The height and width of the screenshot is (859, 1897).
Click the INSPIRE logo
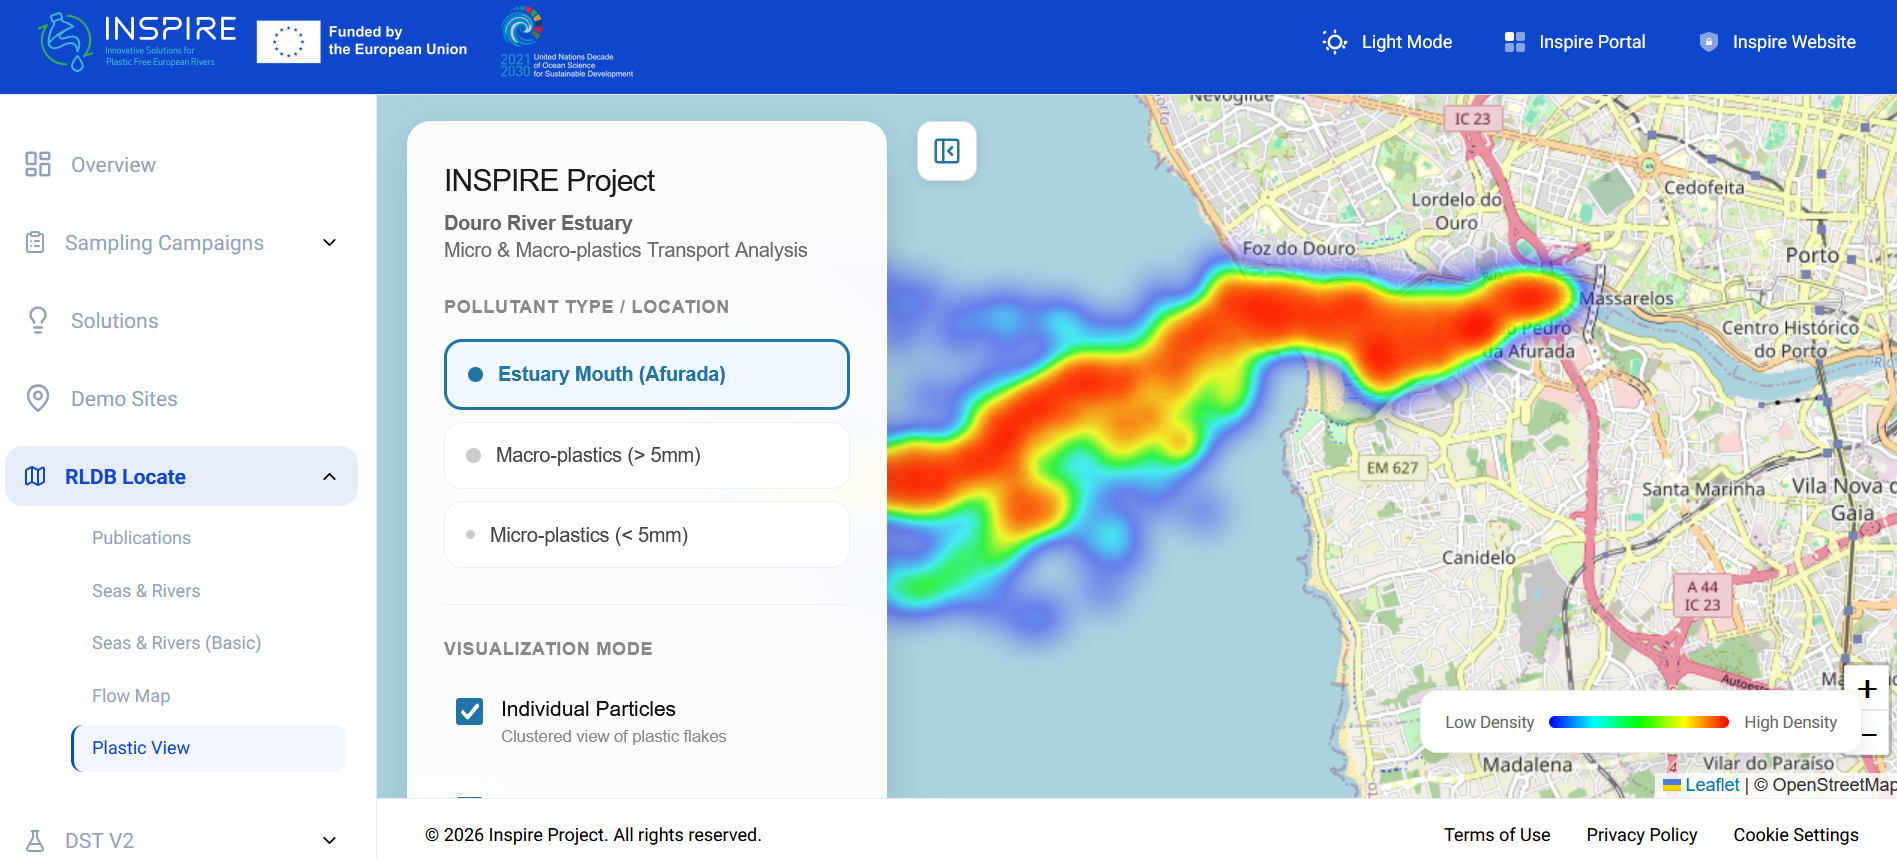tap(137, 42)
